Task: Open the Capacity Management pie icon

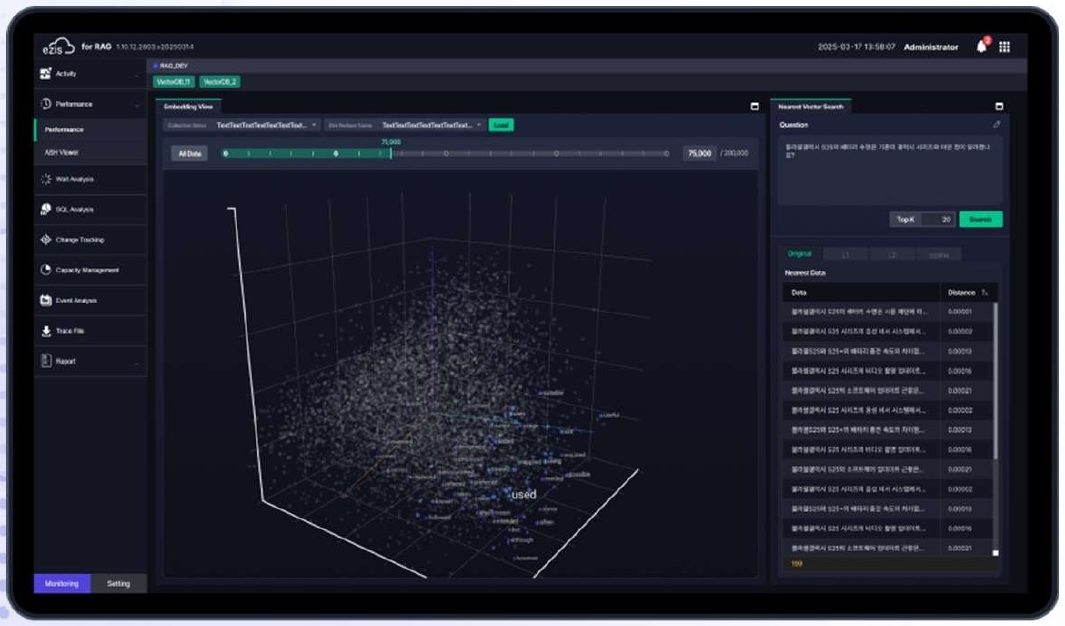Action: [46, 270]
